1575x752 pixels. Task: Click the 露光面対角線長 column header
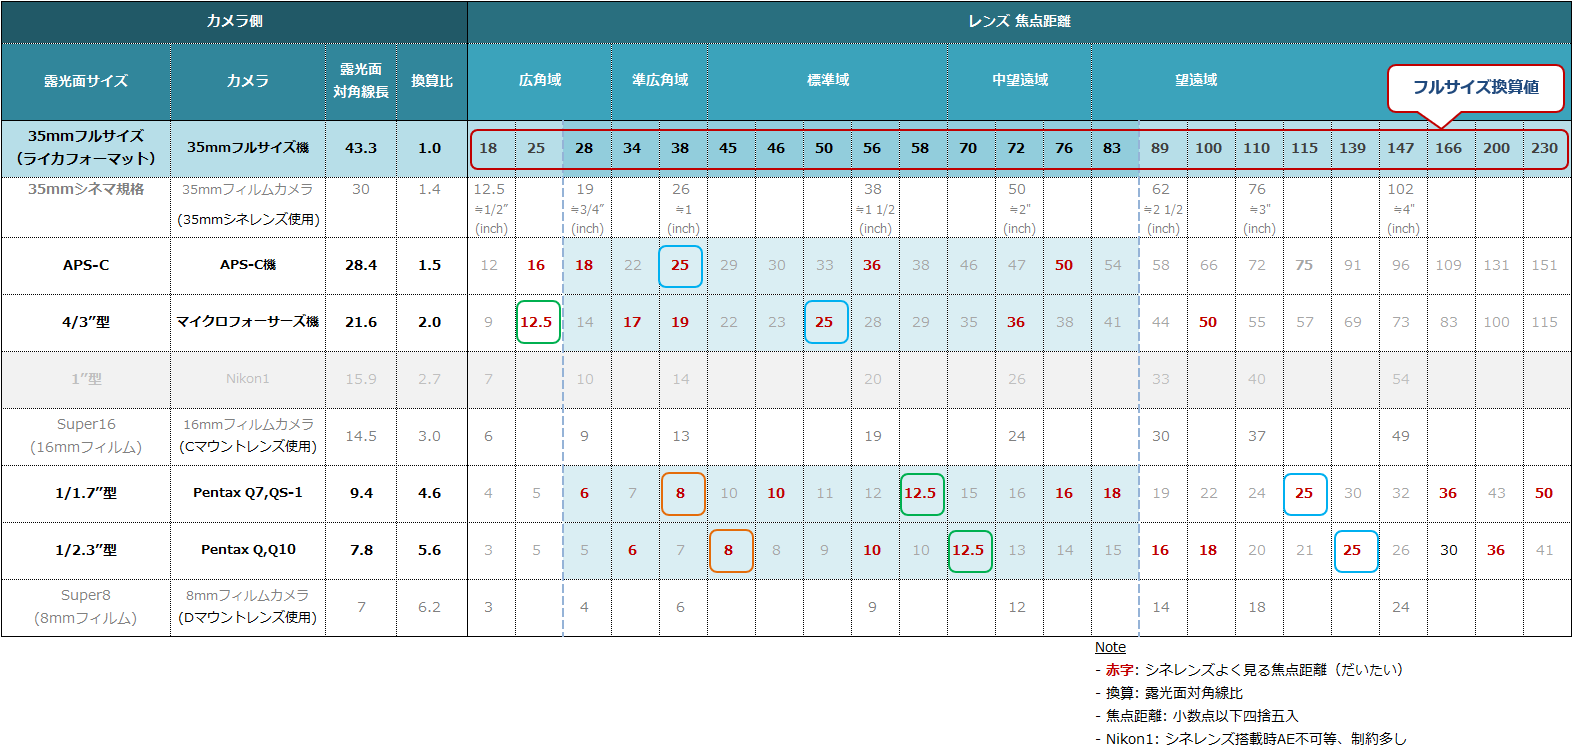click(361, 81)
